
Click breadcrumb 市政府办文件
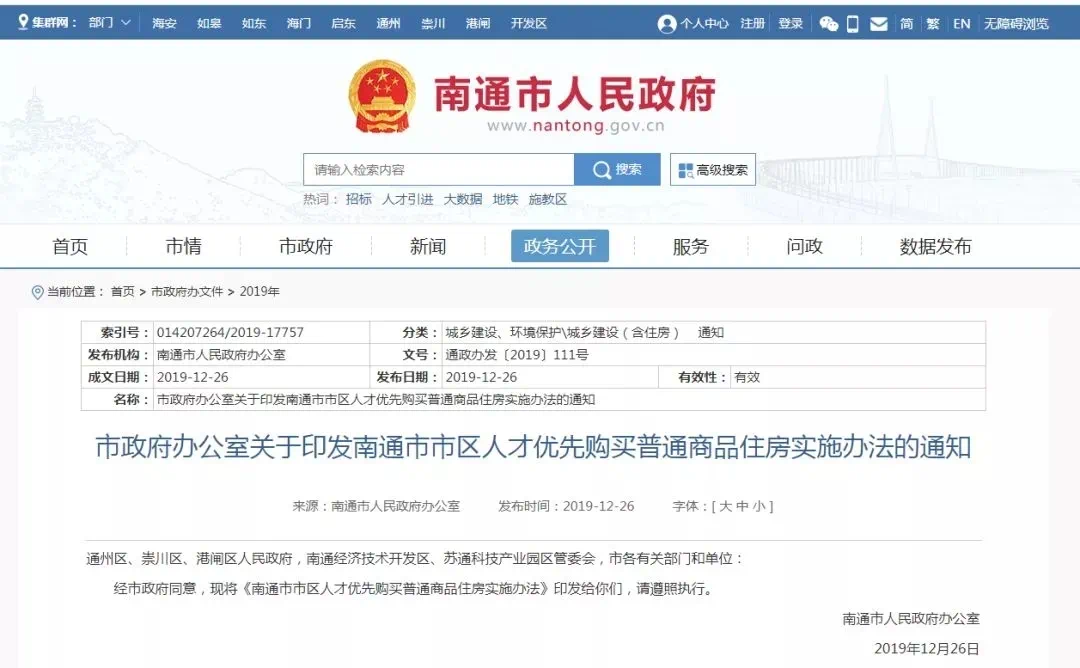coord(187,291)
